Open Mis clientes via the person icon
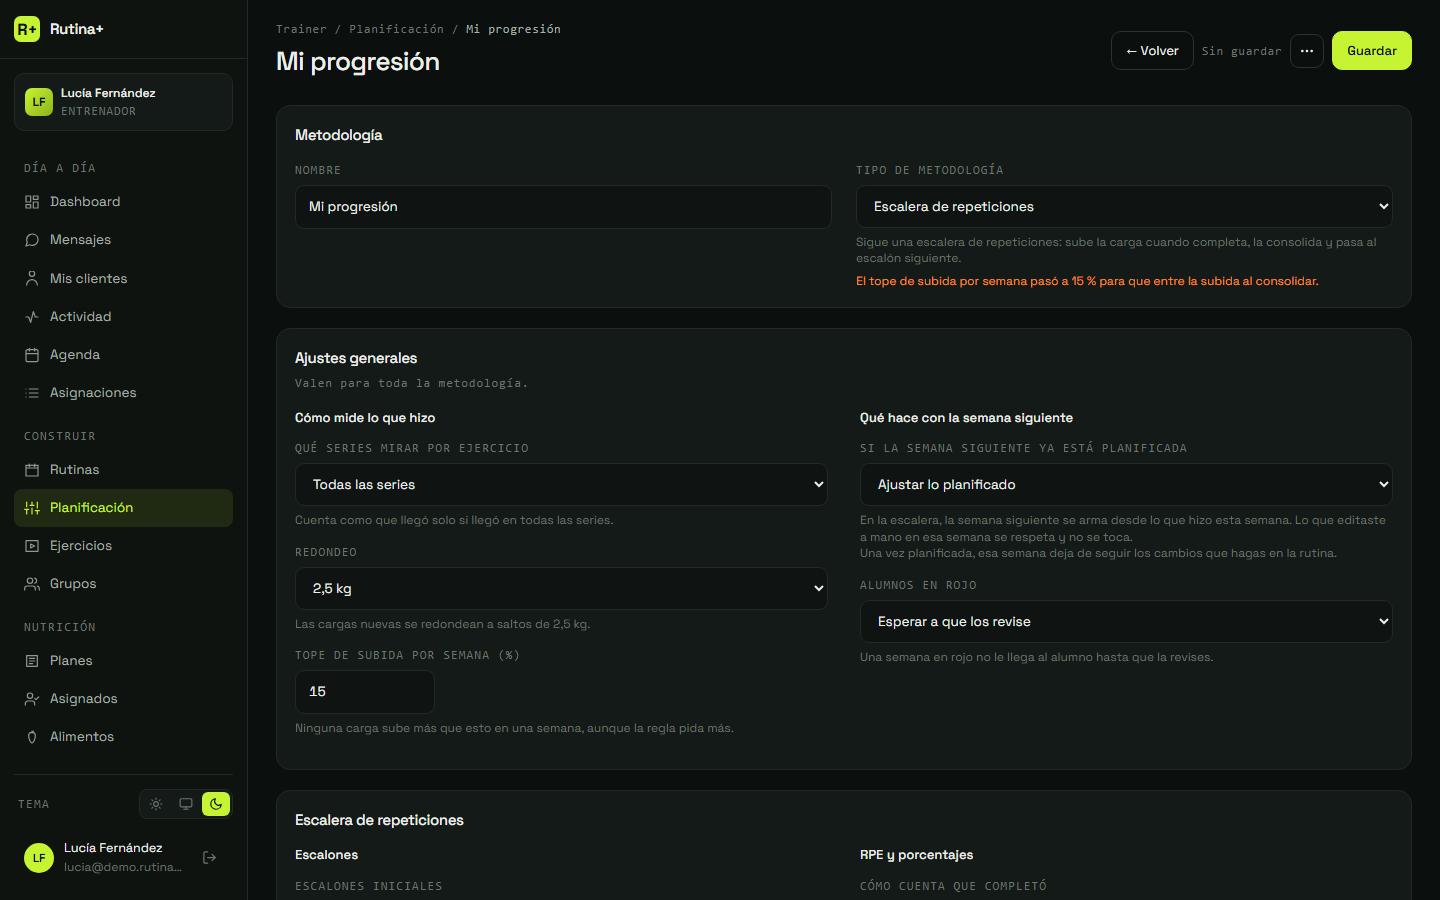 click(x=32, y=279)
